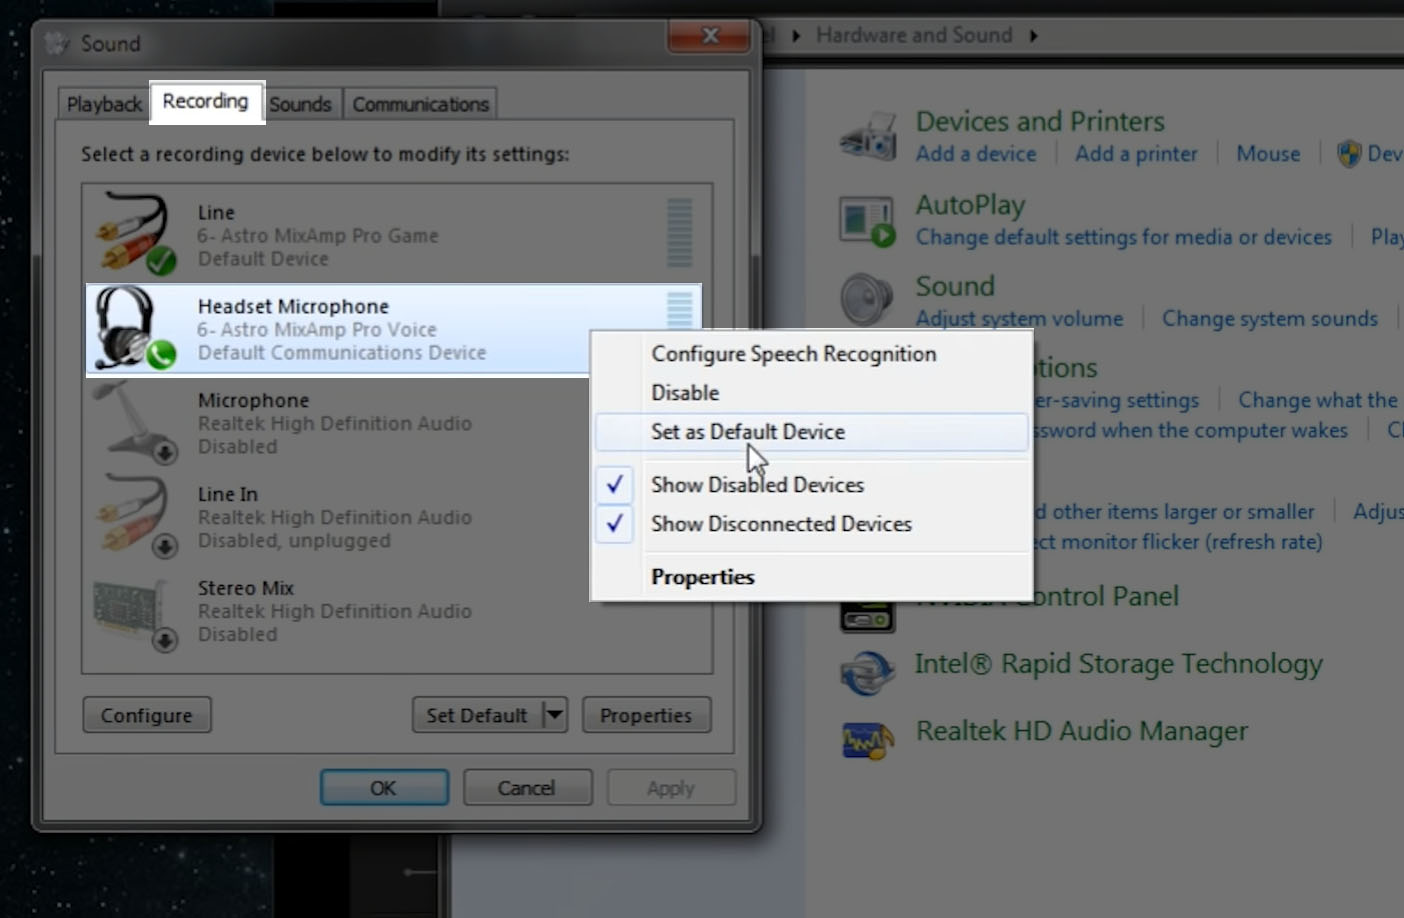This screenshot has width=1404, height=918.
Task: Open the AutoPlay icon in Control Panel
Action: point(868,221)
